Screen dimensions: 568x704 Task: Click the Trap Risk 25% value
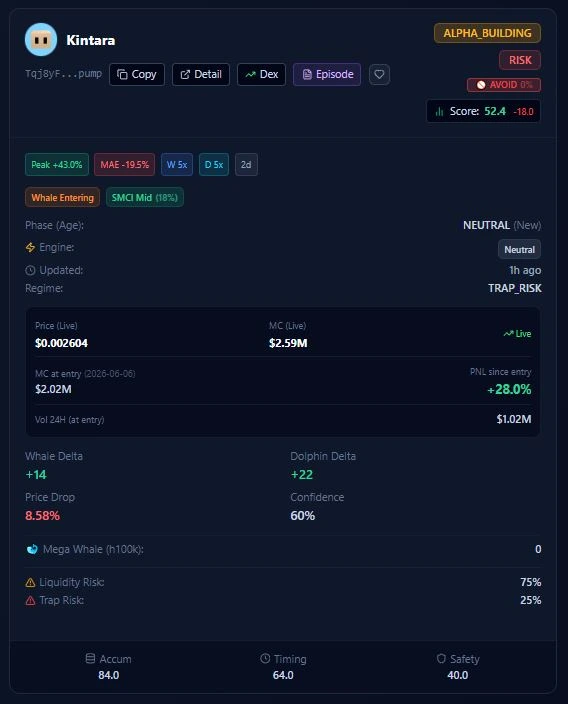pyautogui.click(x=530, y=600)
